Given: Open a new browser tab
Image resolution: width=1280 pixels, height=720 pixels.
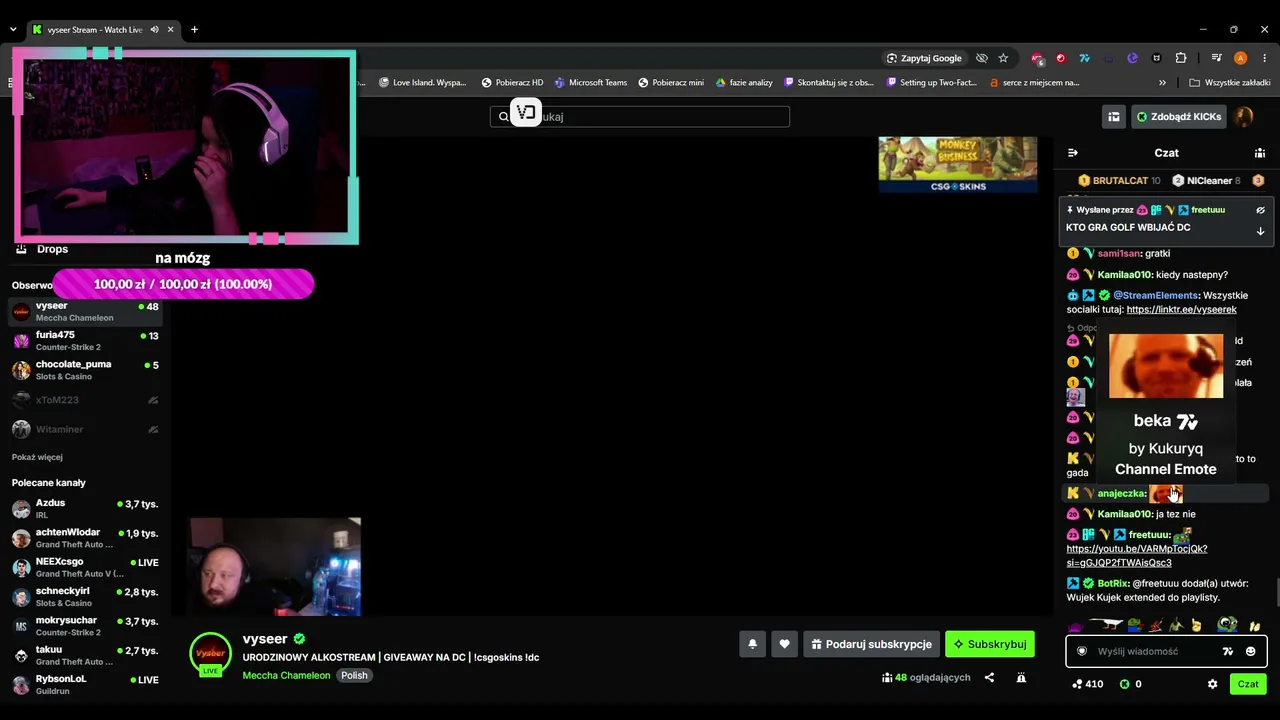Looking at the screenshot, I should click(194, 30).
